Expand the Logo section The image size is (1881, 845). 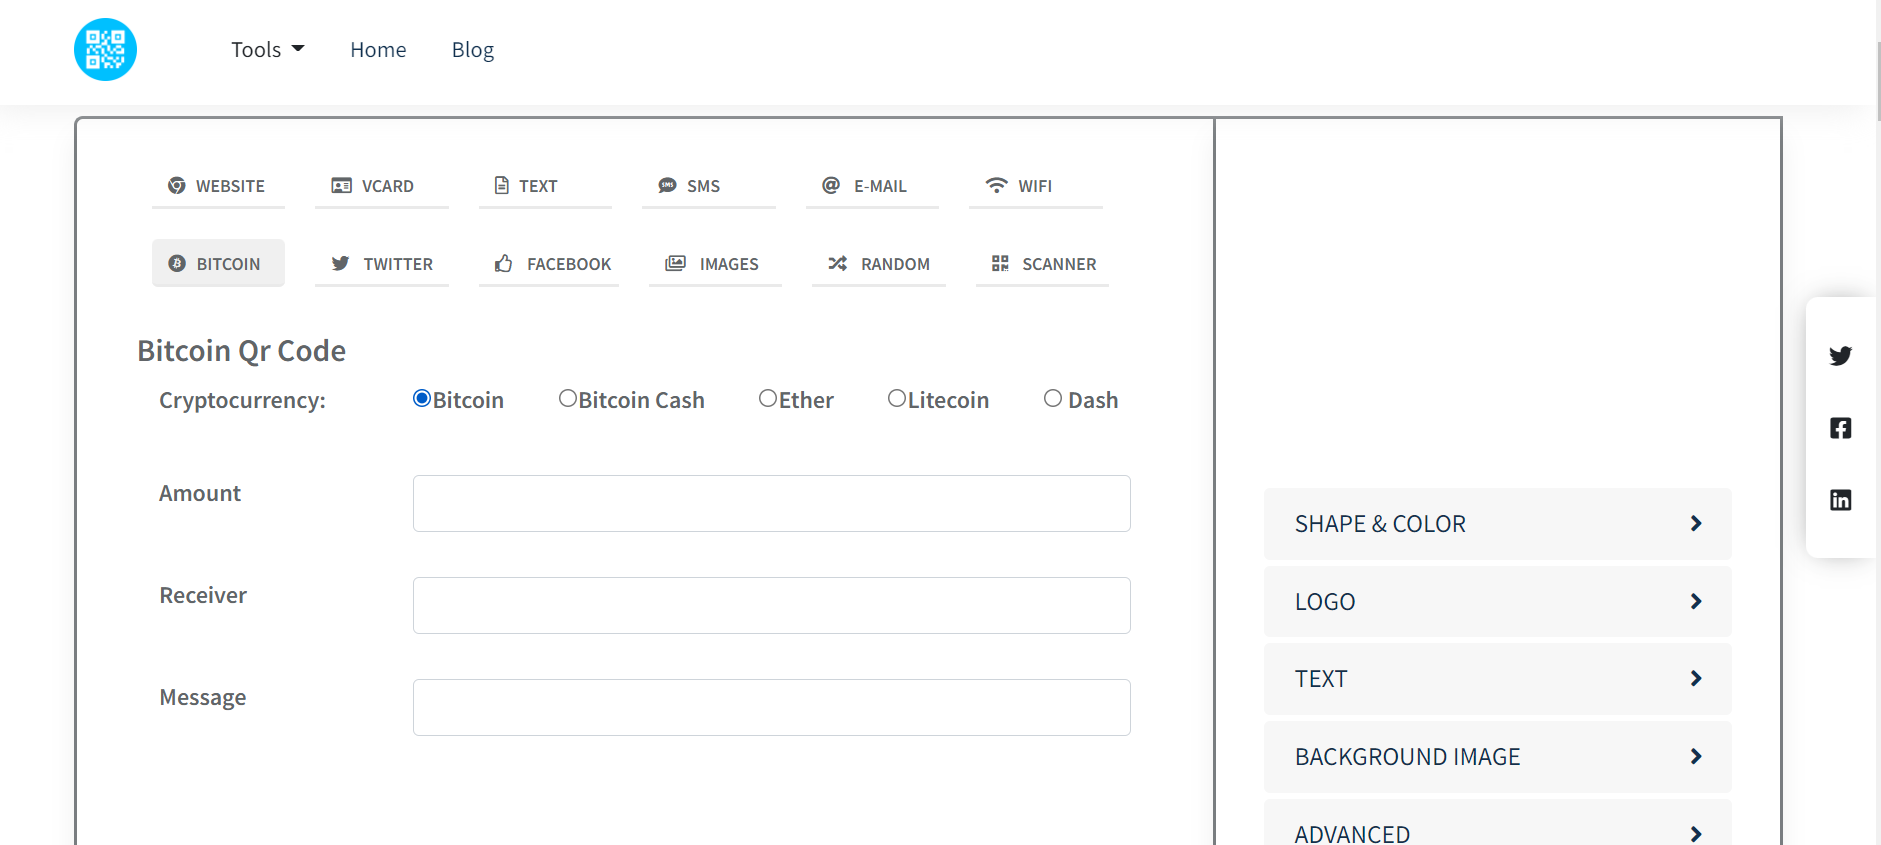pyautogui.click(x=1497, y=601)
